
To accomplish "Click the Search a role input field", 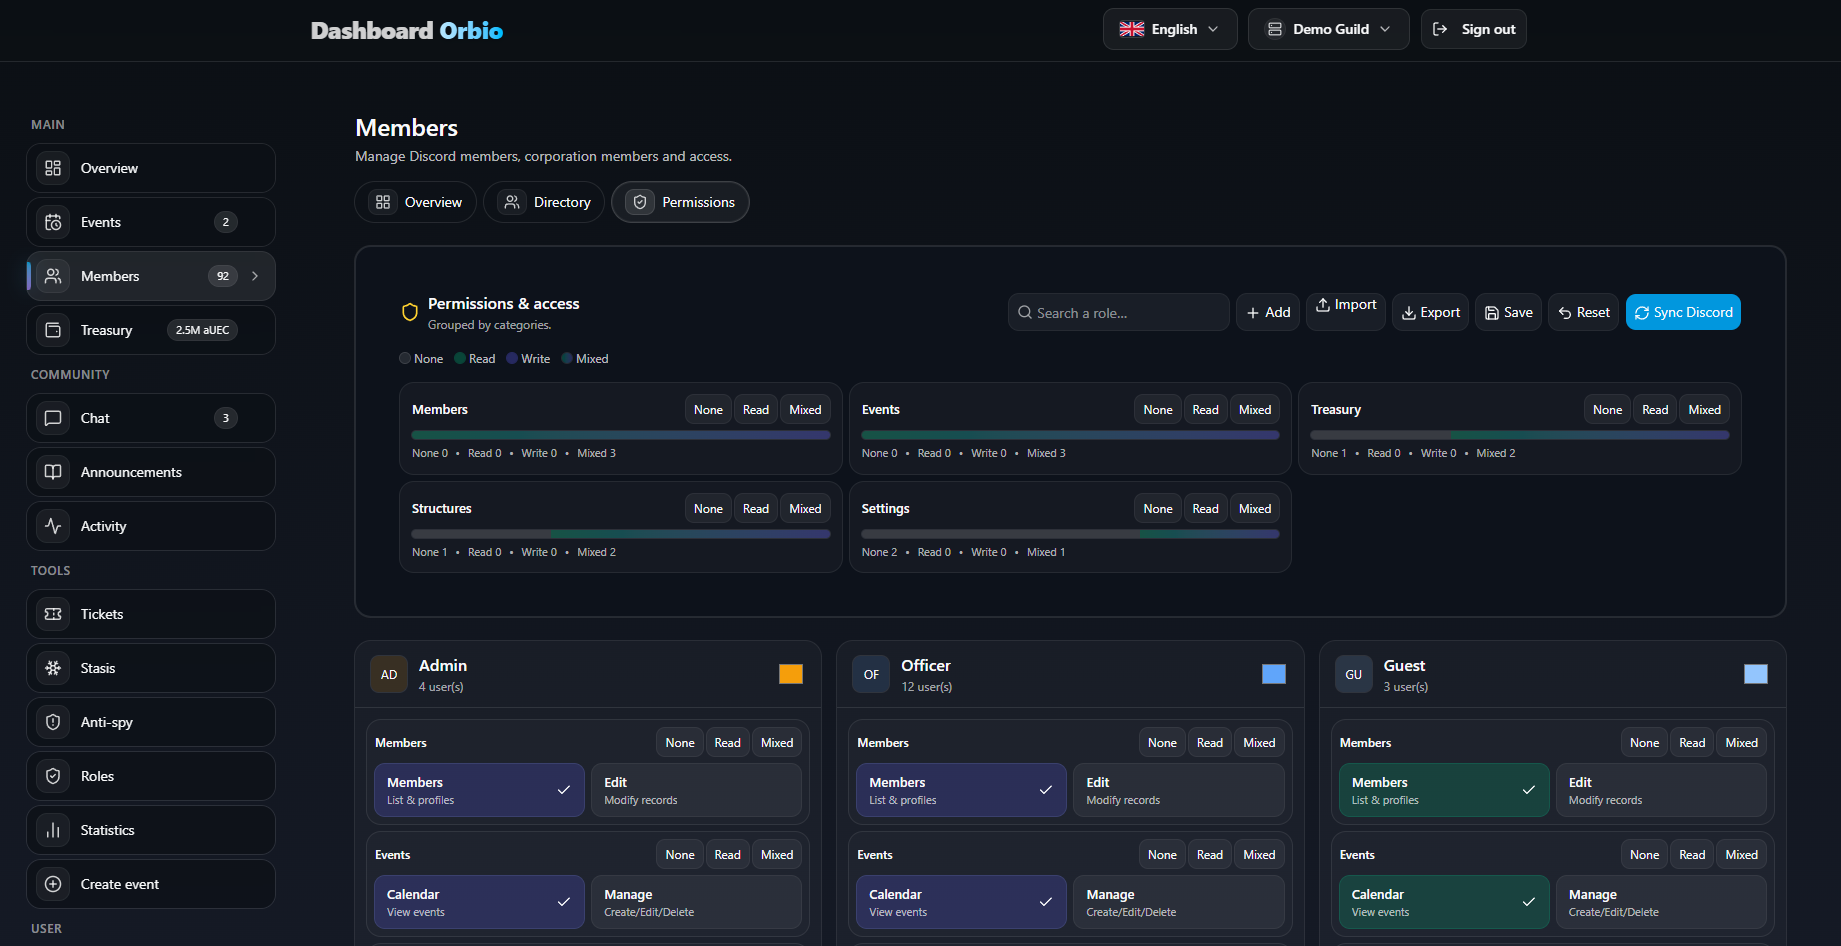I will (x=1118, y=313).
